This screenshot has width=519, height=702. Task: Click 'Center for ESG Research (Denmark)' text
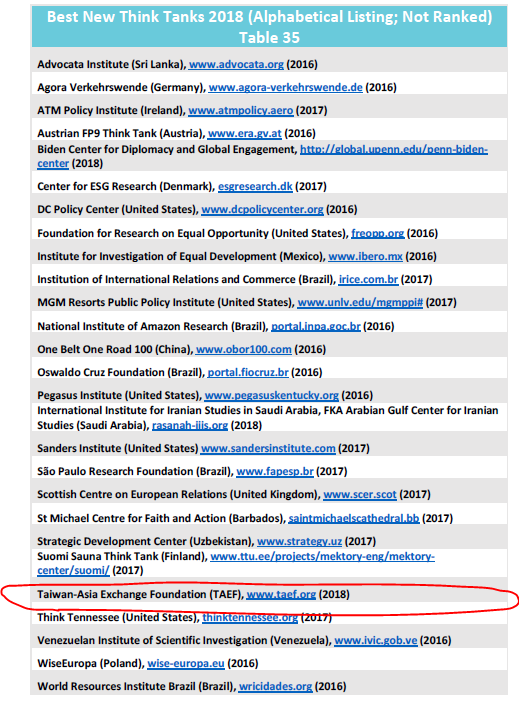click(x=126, y=186)
